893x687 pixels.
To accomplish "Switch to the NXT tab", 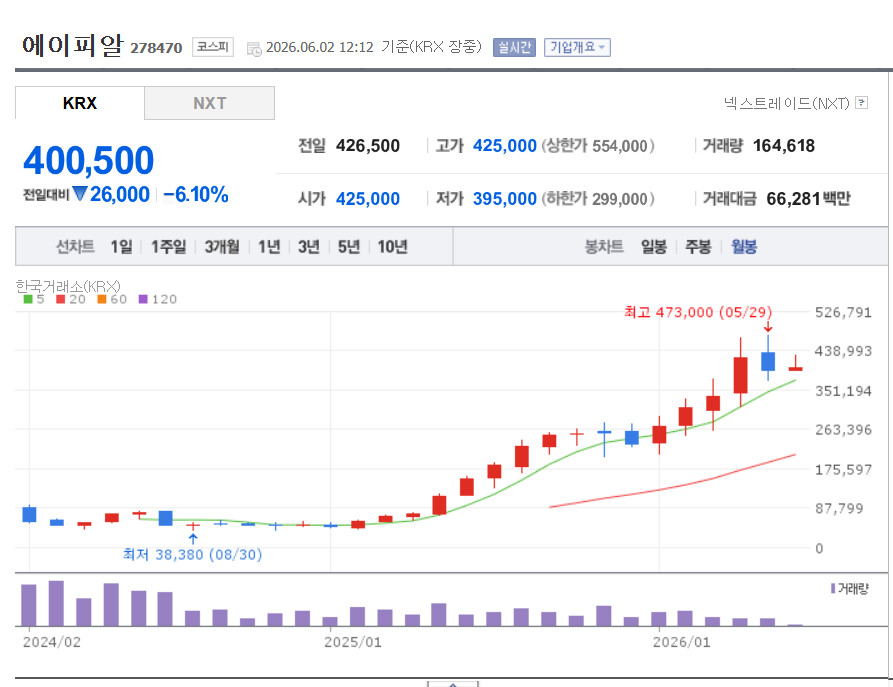I will point(210,103).
